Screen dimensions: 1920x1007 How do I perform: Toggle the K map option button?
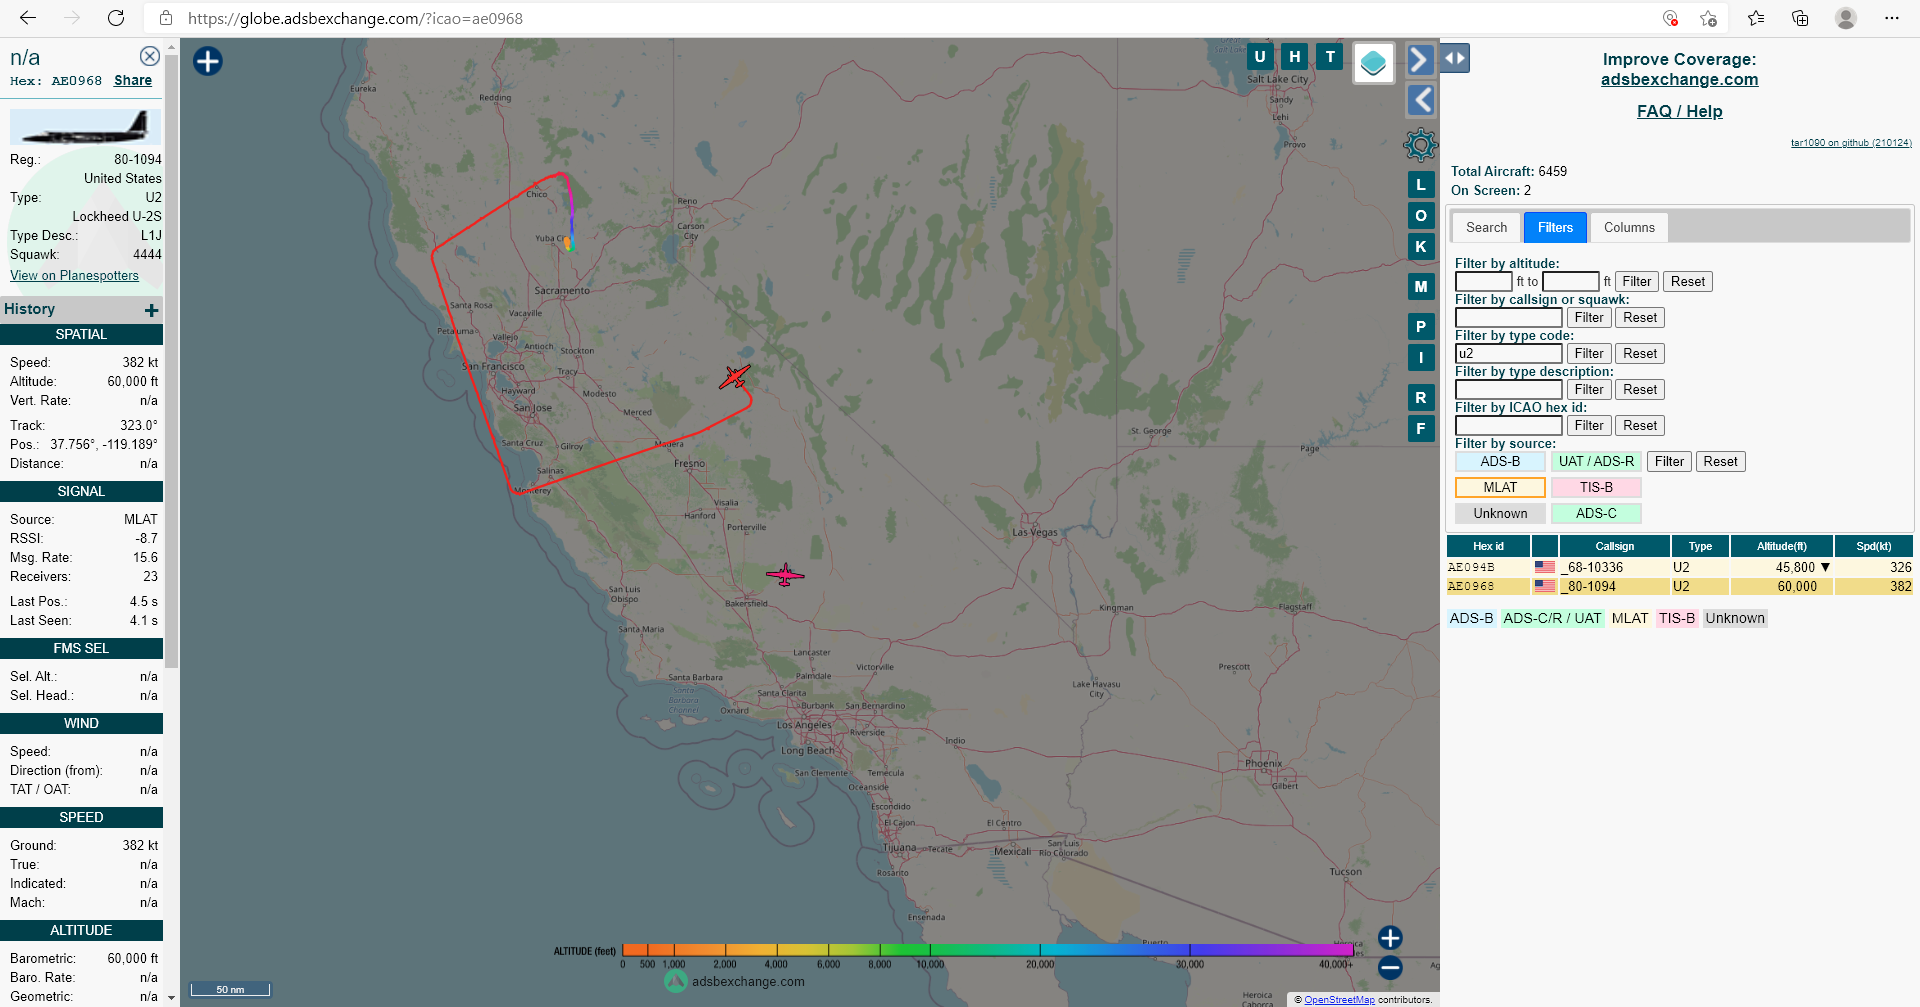[x=1420, y=247]
